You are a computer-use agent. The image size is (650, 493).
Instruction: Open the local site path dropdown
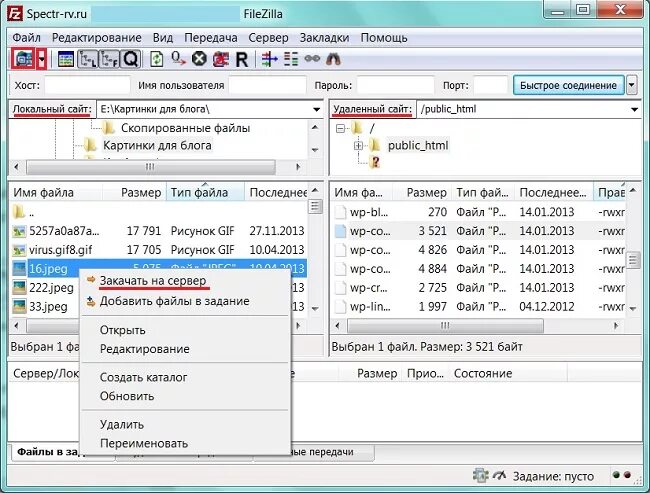[x=316, y=109]
